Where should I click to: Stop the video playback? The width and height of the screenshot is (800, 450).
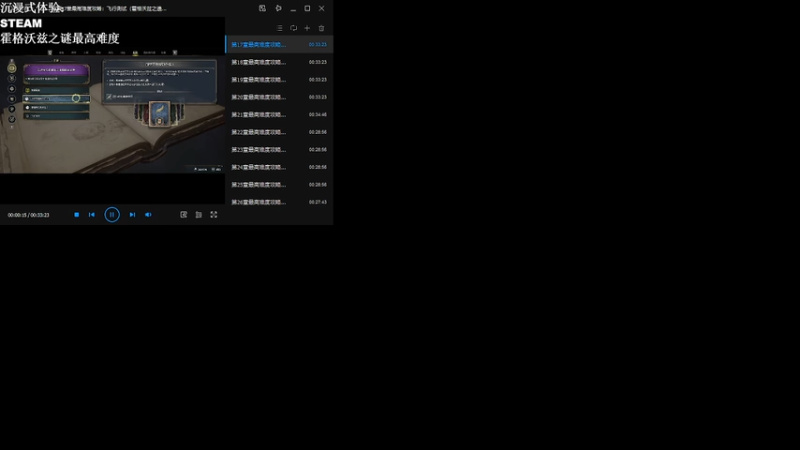[x=77, y=215]
